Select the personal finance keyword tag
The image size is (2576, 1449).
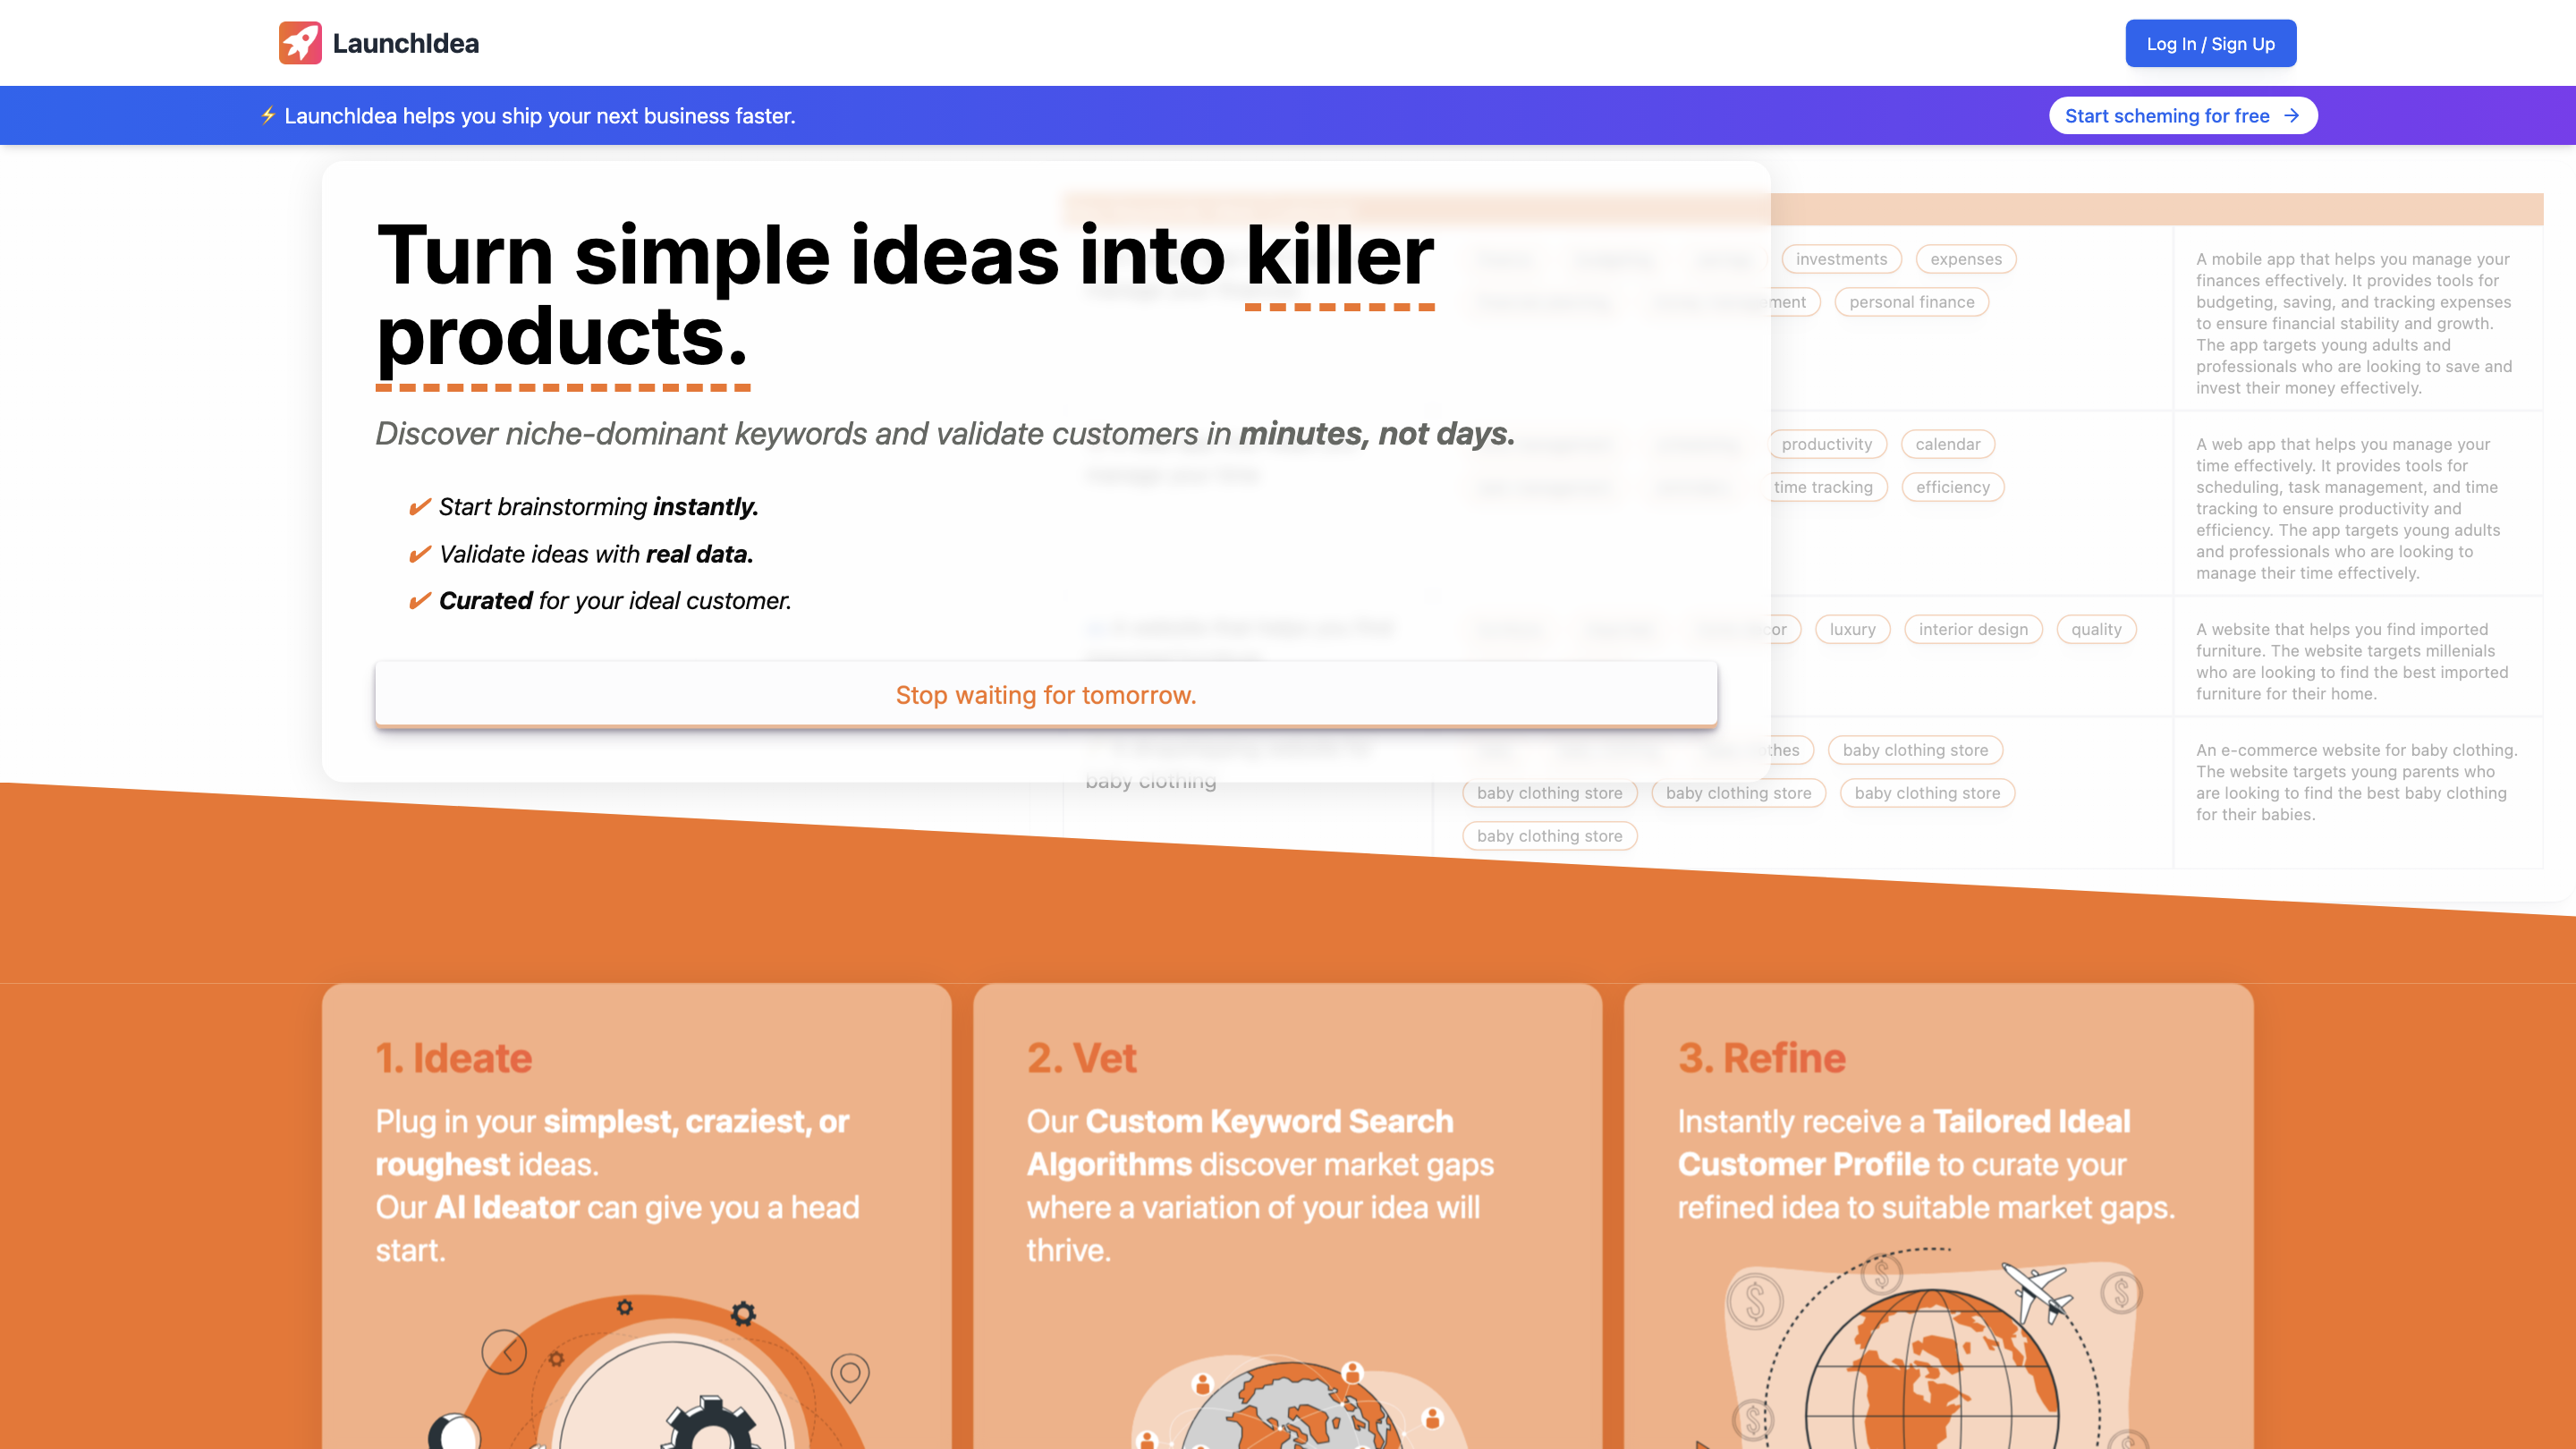(1911, 302)
